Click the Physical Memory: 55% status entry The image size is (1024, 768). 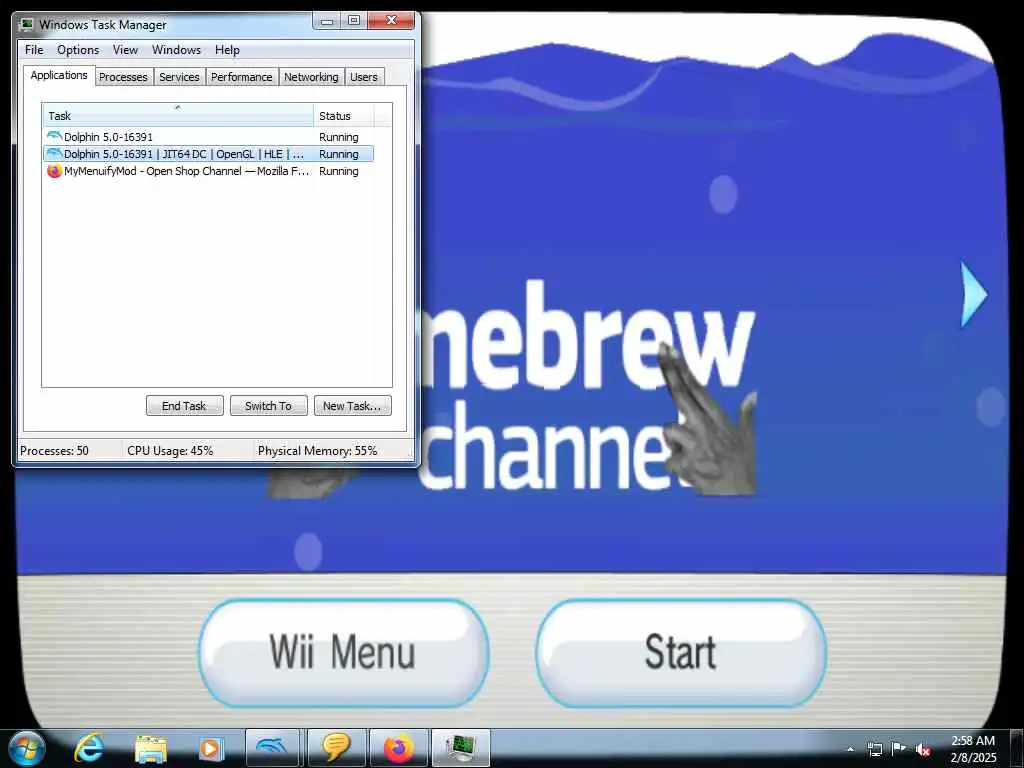pyautogui.click(x=317, y=451)
